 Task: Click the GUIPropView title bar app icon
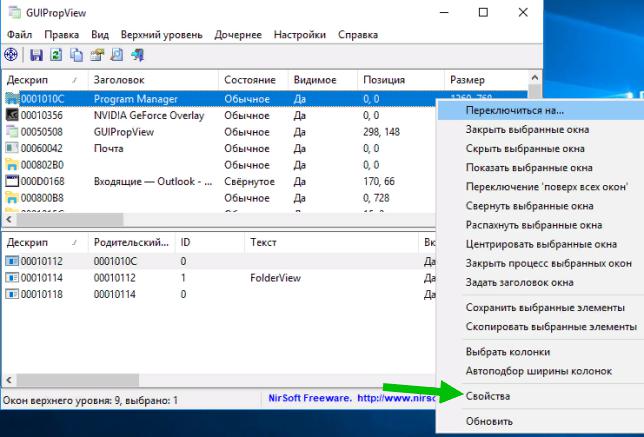(15, 13)
